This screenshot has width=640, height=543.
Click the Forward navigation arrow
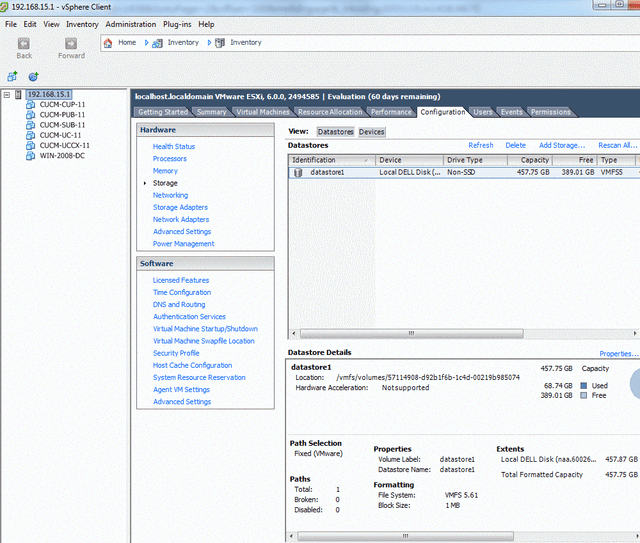[x=71, y=43]
